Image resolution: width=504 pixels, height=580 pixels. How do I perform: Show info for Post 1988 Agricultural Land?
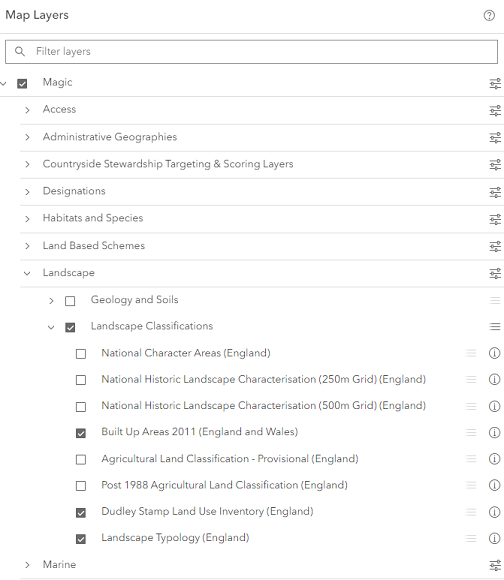[494, 485]
